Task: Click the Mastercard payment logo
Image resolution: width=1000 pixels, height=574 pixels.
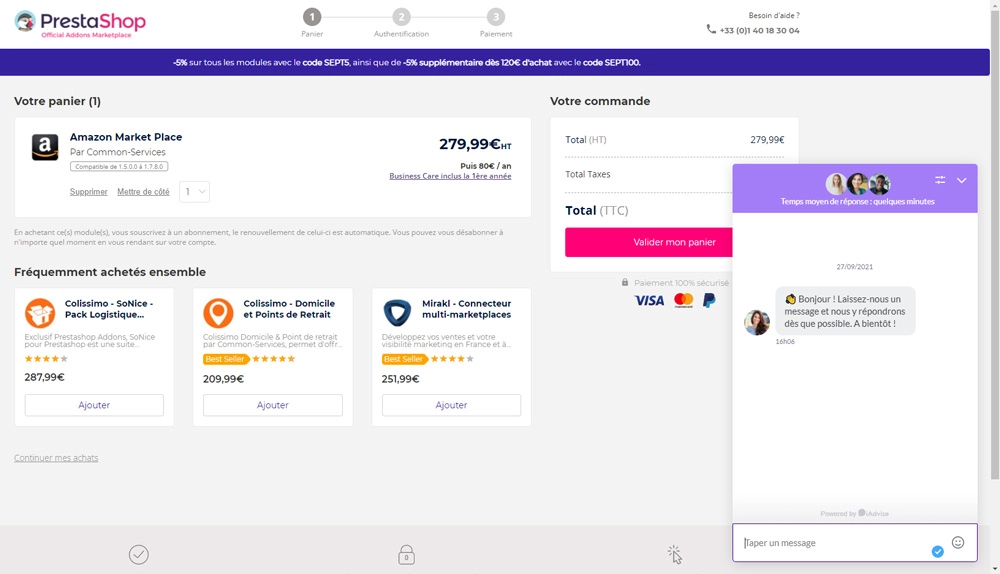Action: (x=684, y=300)
